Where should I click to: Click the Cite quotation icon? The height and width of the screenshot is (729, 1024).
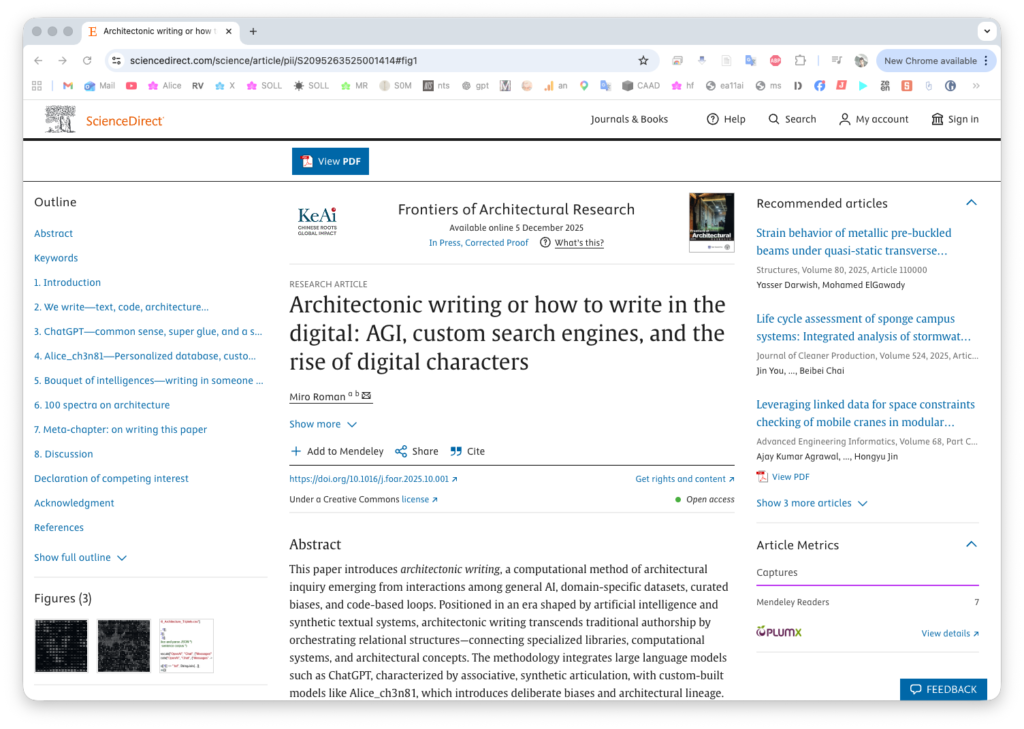coord(456,451)
